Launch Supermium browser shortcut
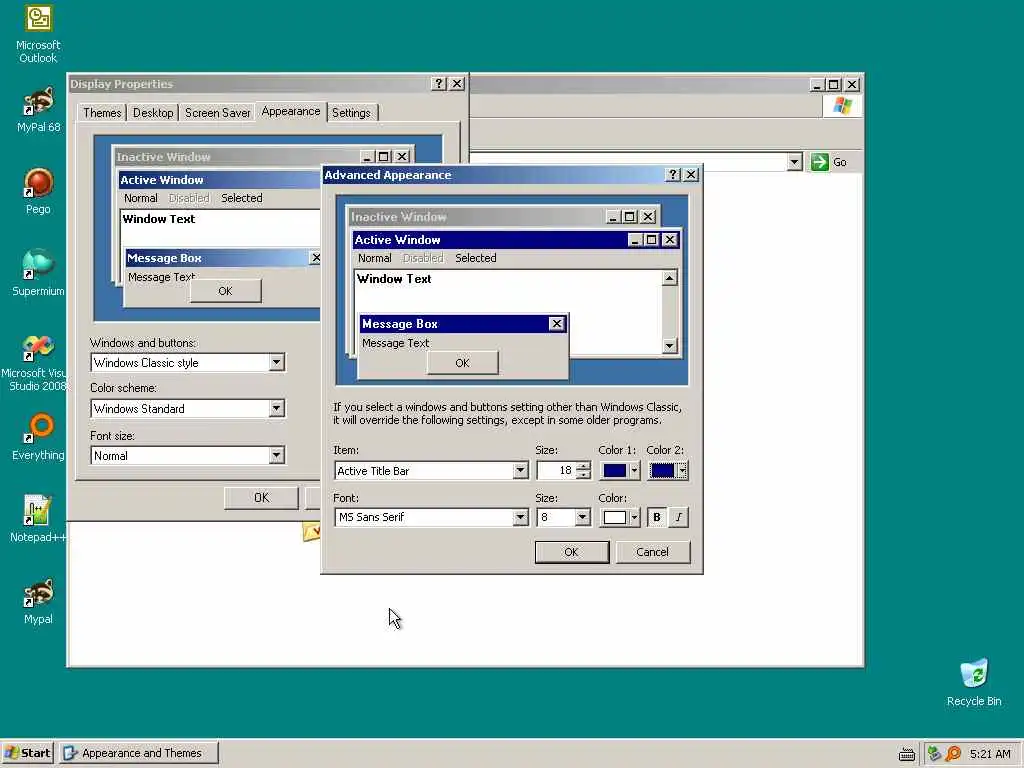Viewport: 1024px width, 768px height. pos(38,273)
